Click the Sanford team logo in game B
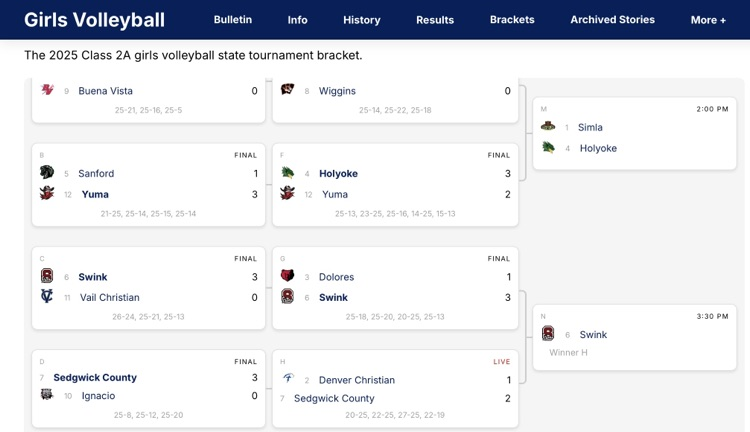Screen dimensions: 750x432 pyautogui.click(x=46, y=173)
